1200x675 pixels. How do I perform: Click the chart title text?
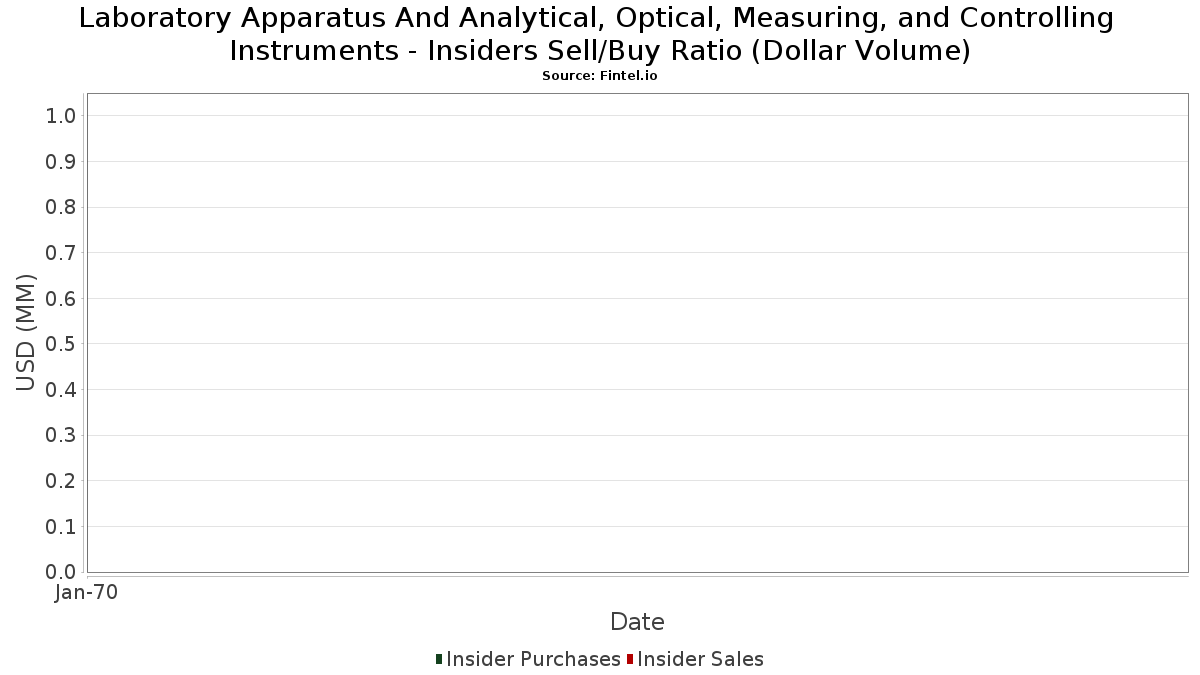[x=600, y=34]
